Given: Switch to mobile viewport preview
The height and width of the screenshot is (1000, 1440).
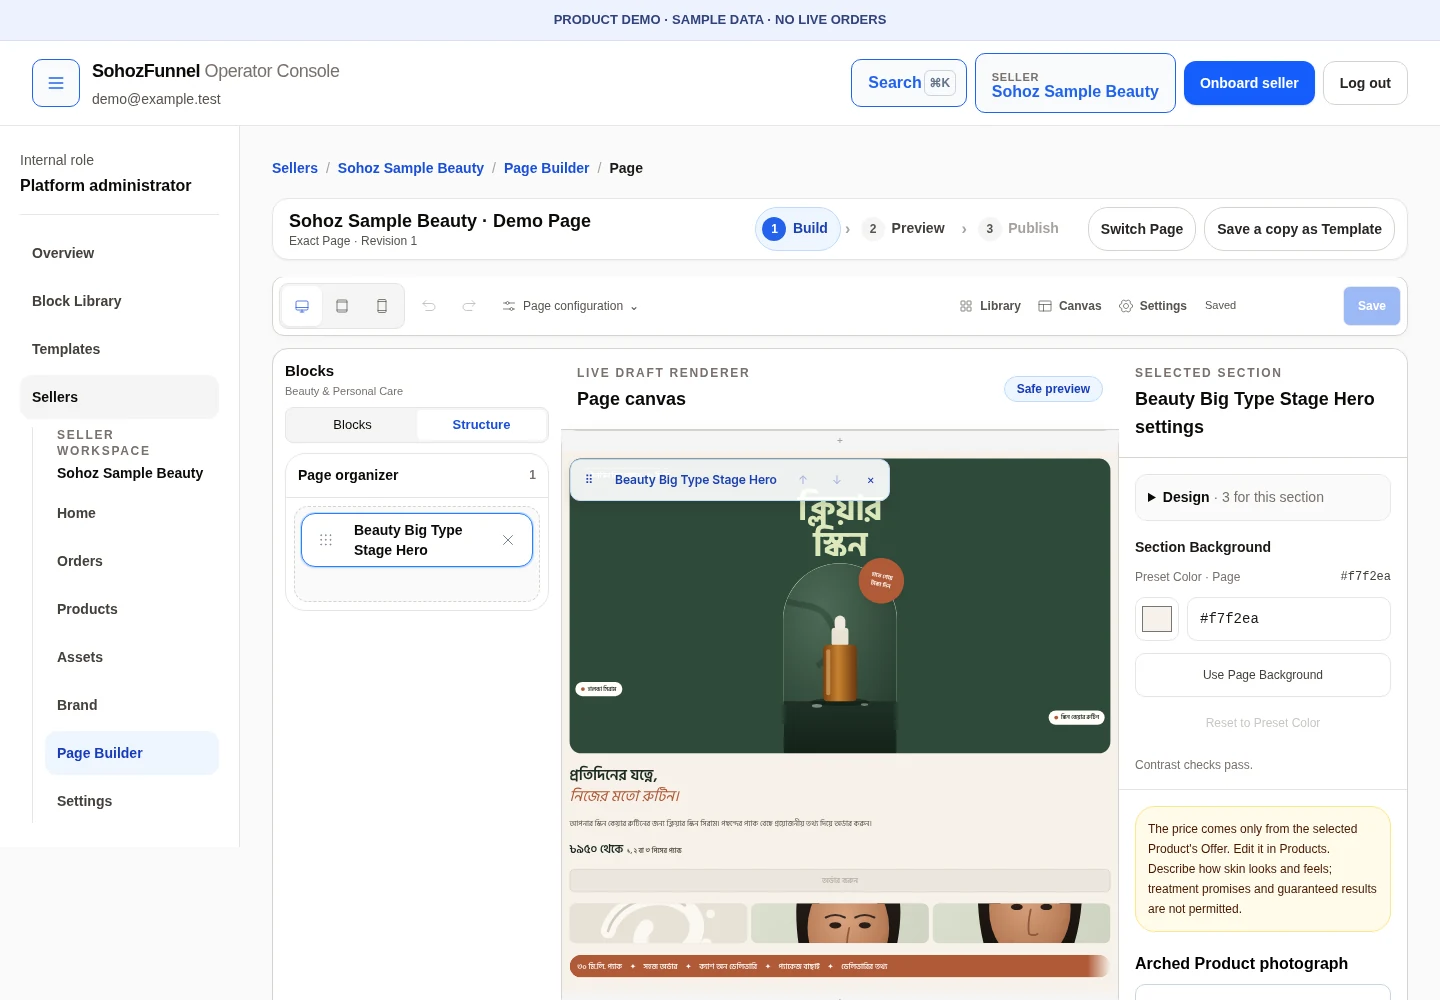Looking at the screenshot, I should [x=382, y=306].
